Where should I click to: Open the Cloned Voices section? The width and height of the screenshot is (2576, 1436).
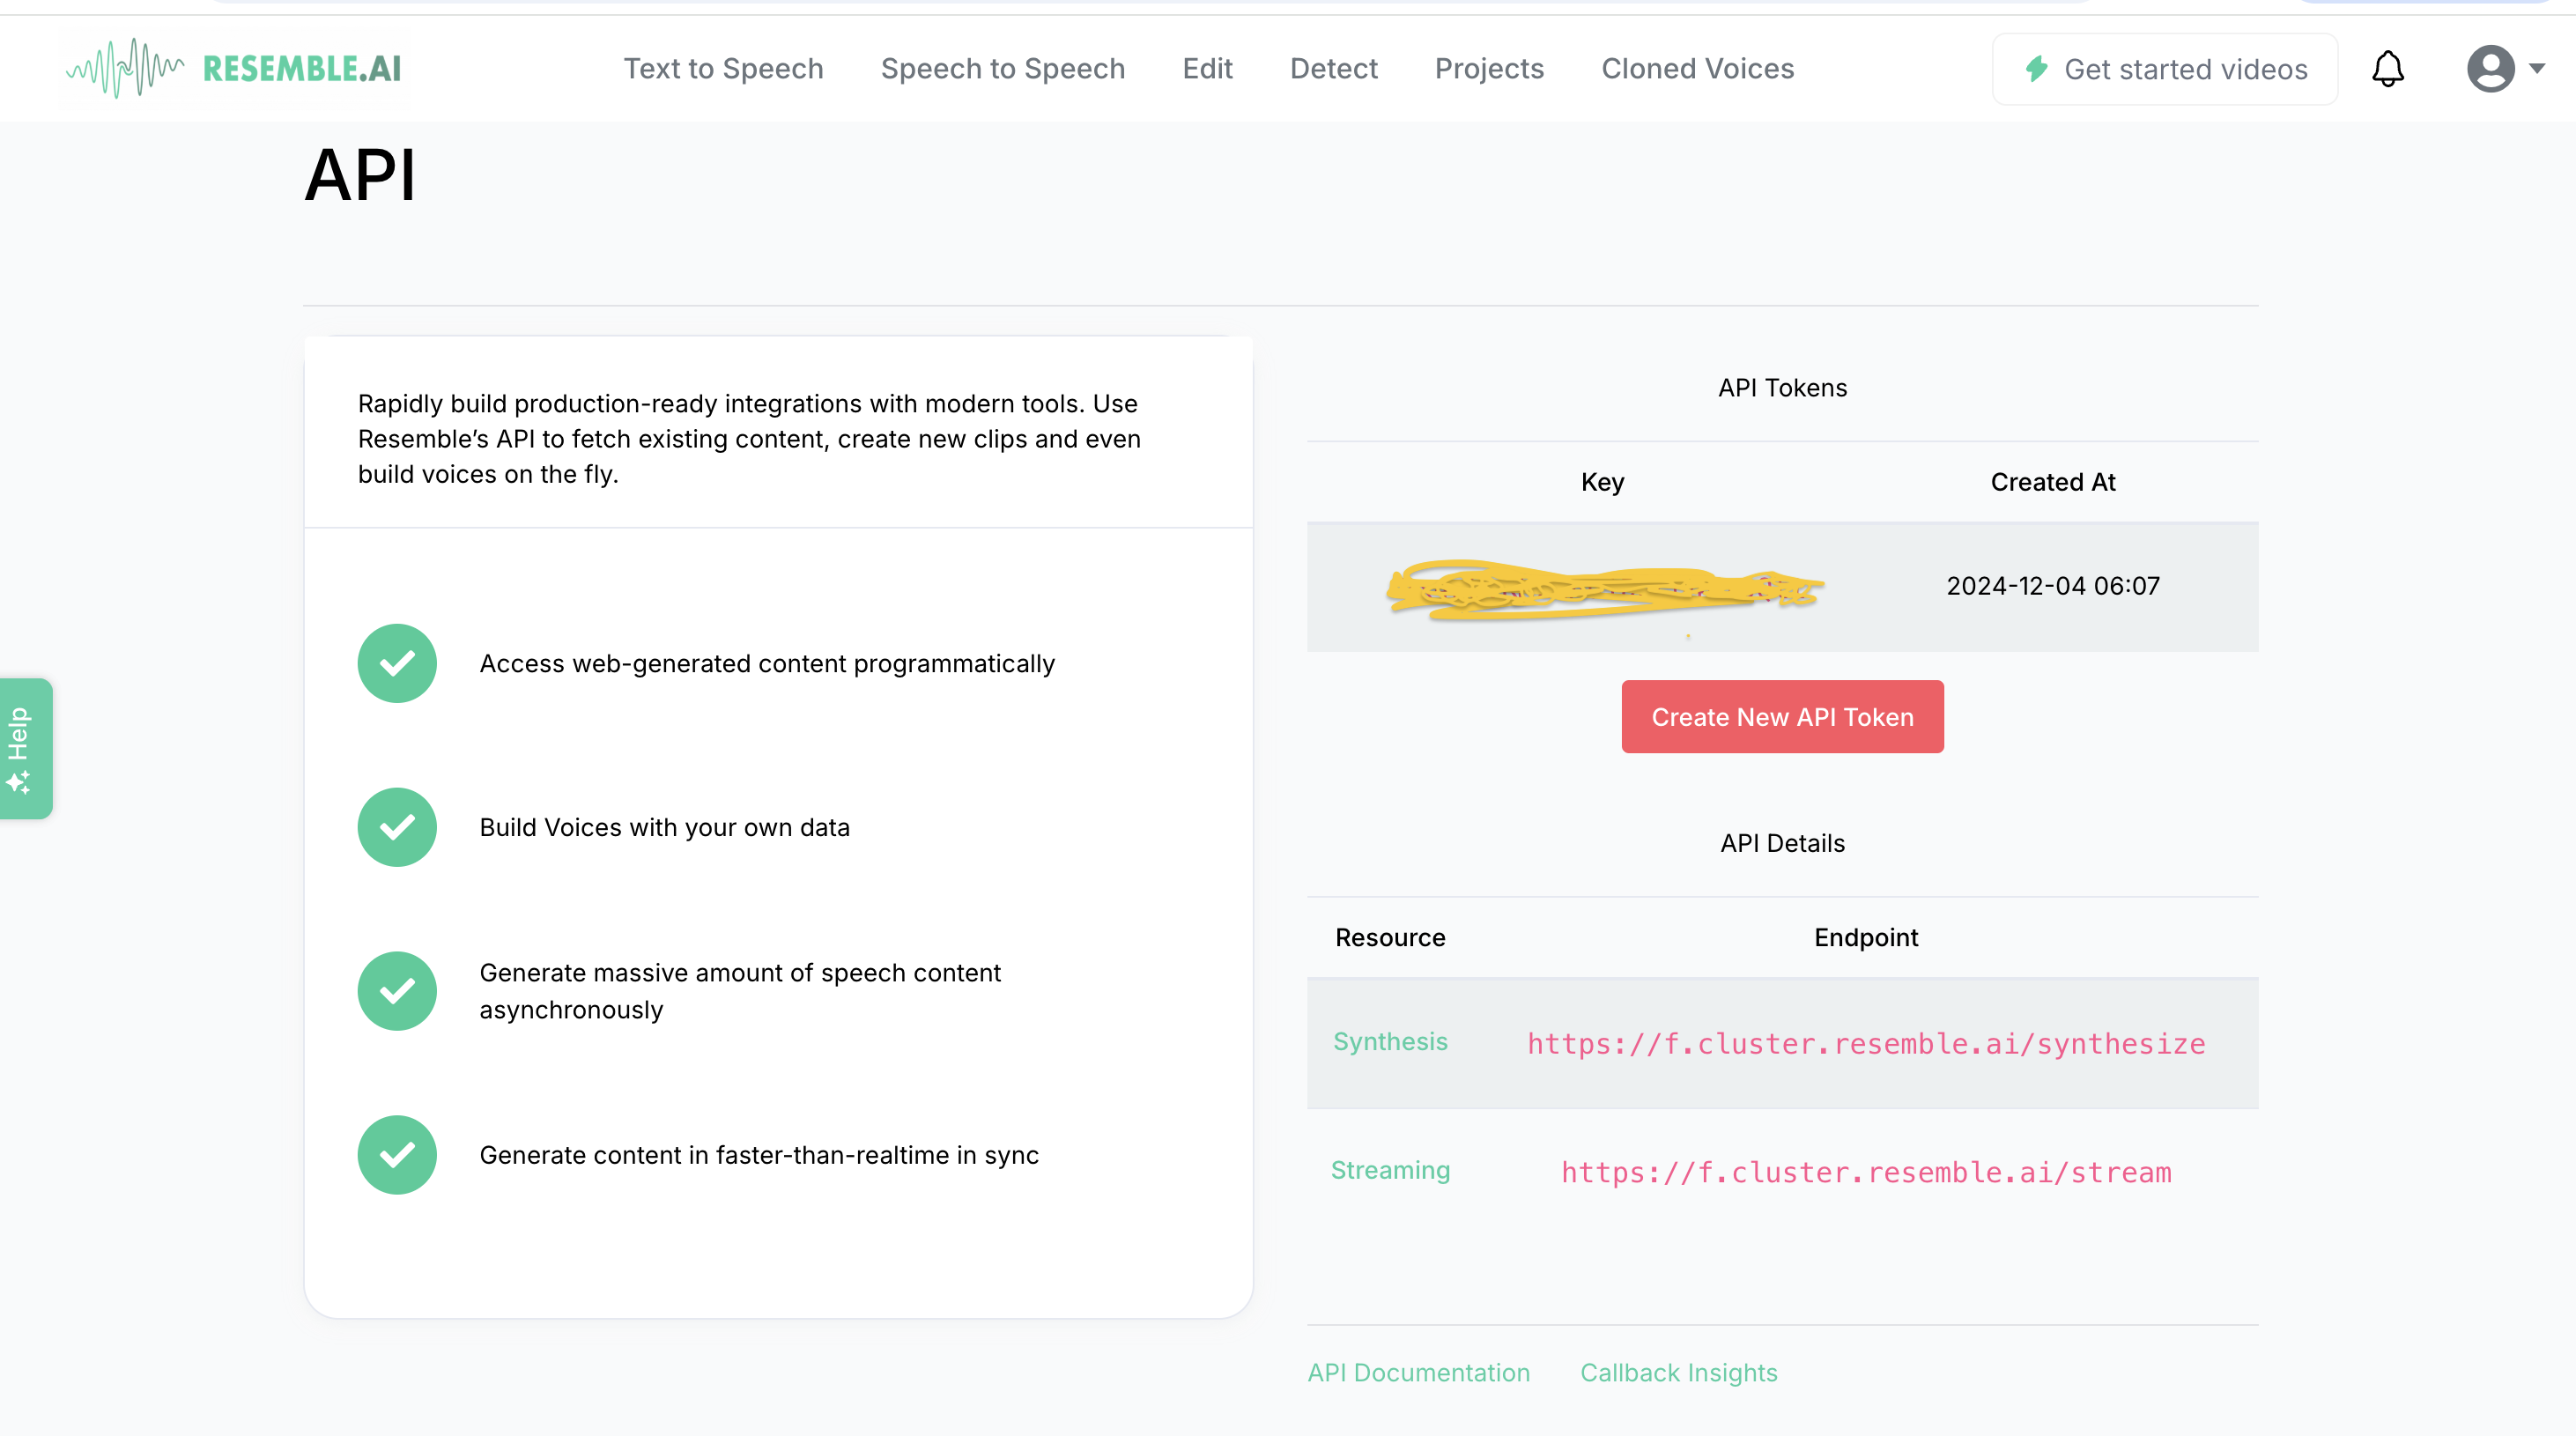[1696, 68]
